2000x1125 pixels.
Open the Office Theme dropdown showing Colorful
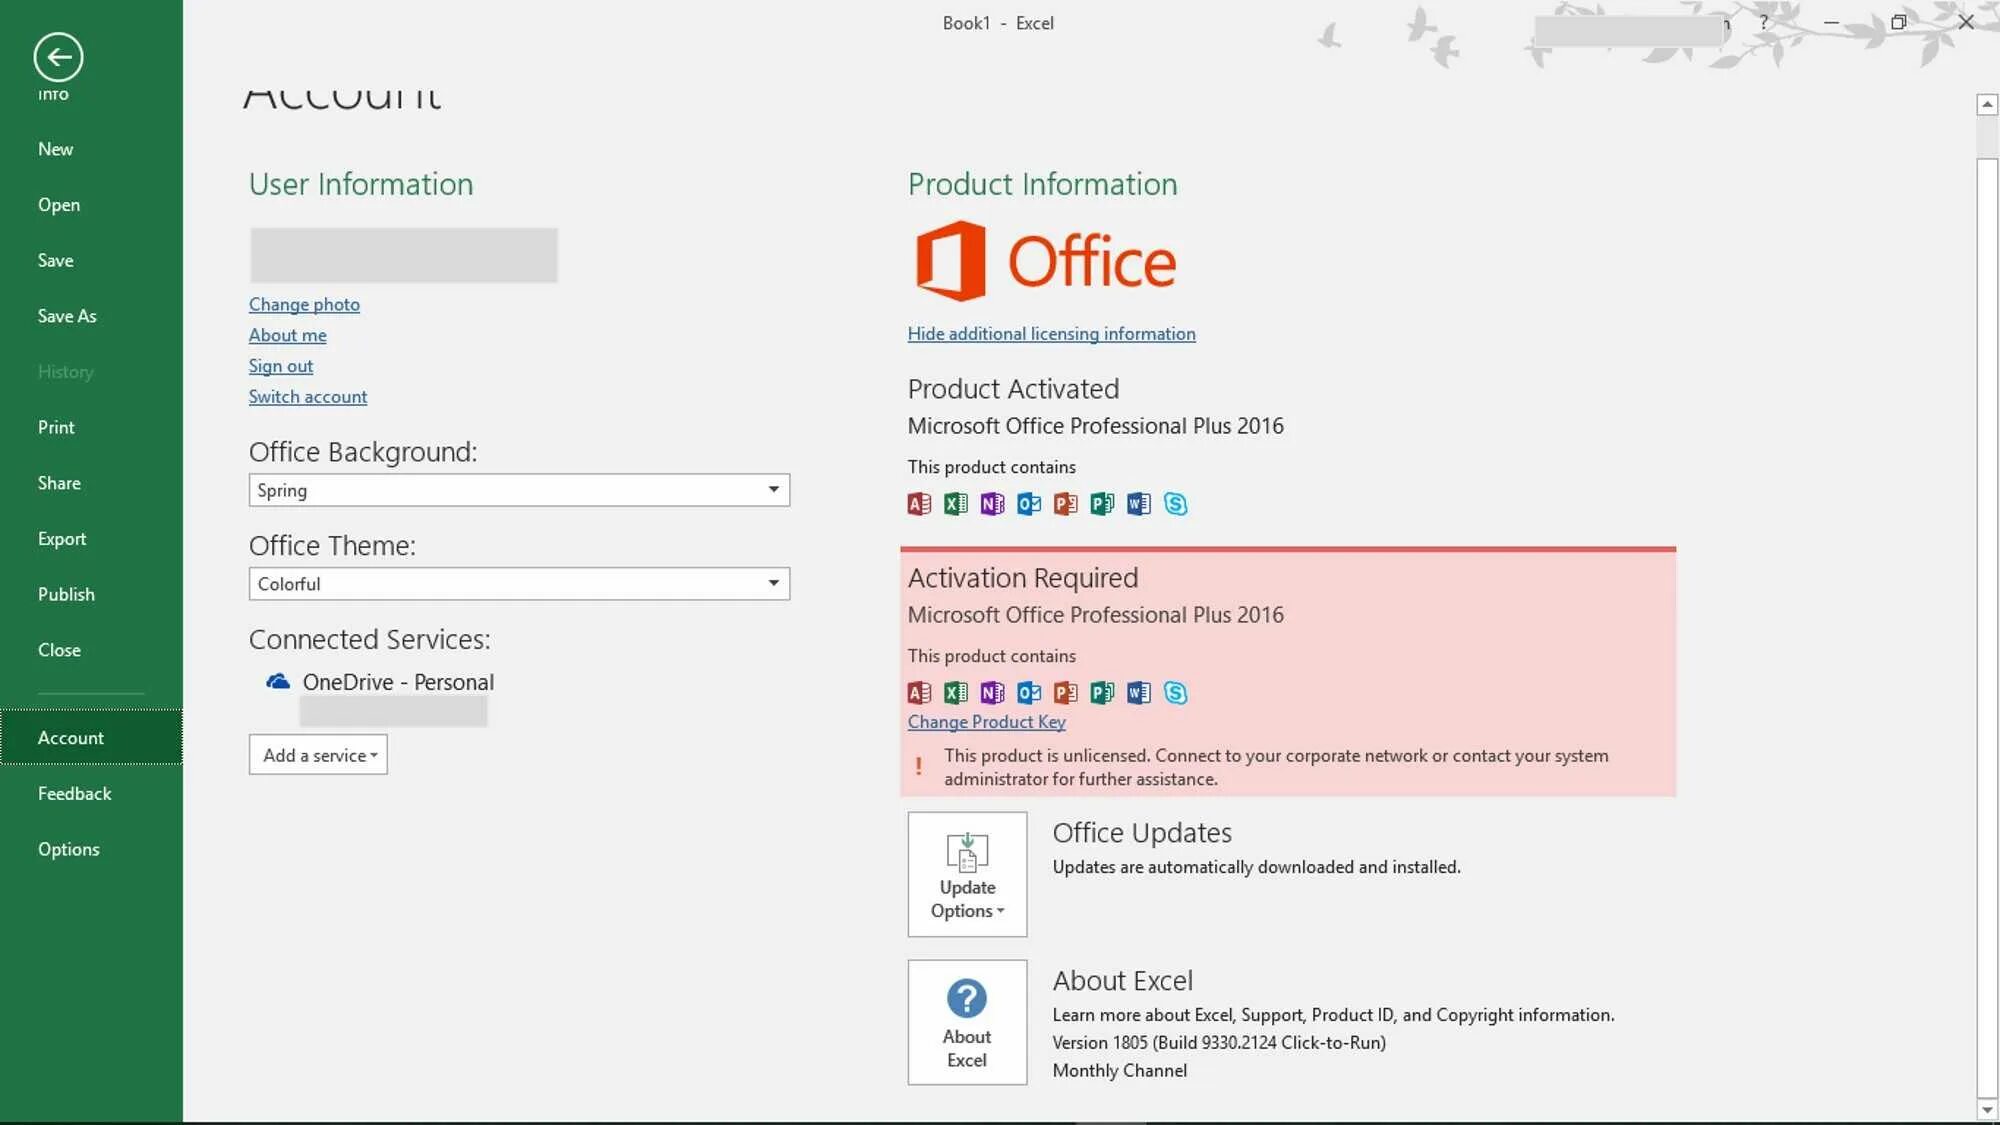[x=519, y=584]
